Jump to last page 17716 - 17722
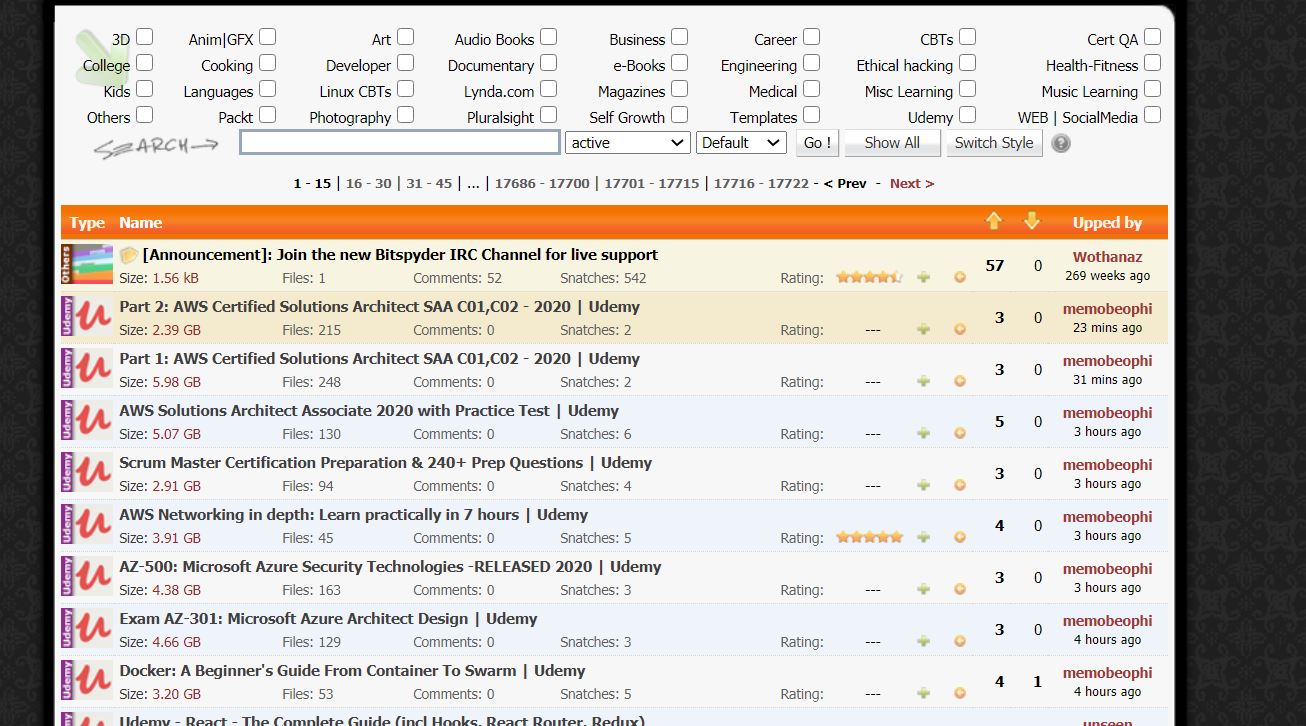Viewport: 1306px width, 726px height. (761, 183)
